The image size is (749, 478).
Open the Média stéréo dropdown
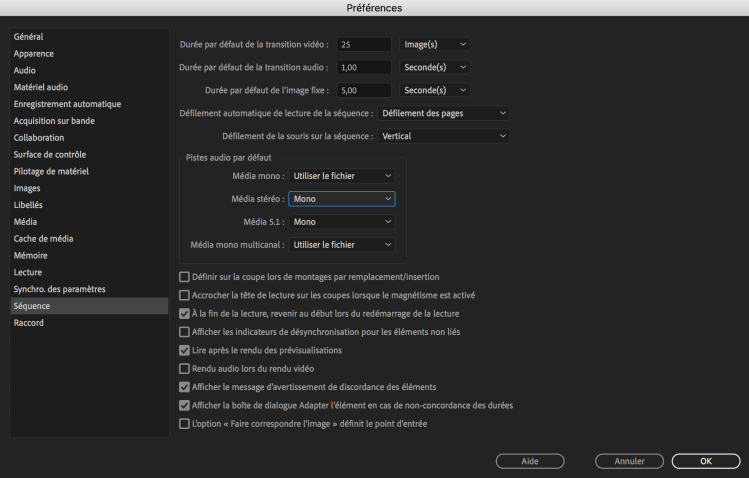[342, 199]
